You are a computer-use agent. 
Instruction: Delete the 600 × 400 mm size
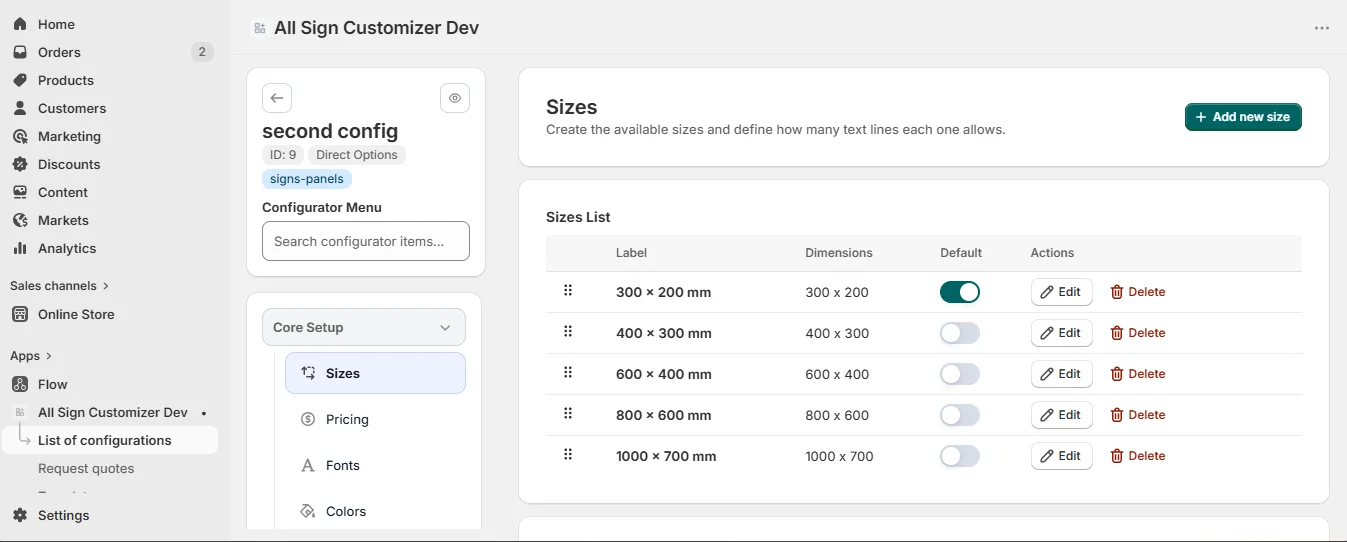(1138, 374)
